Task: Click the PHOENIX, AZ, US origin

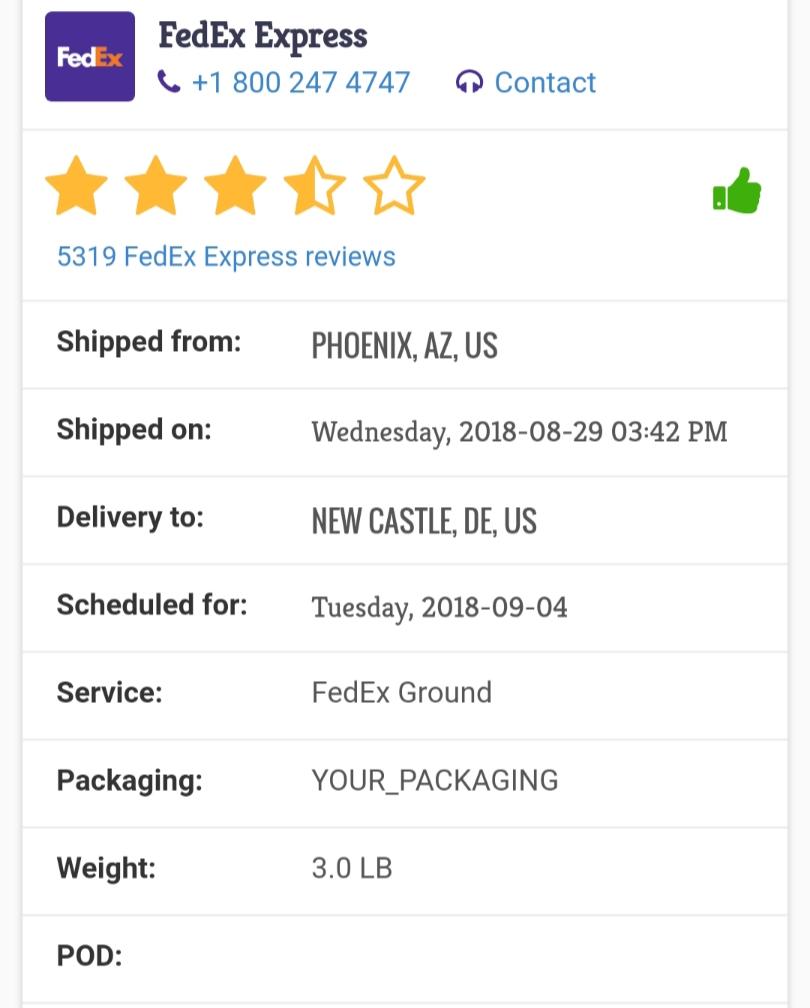Action: (404, 346)
